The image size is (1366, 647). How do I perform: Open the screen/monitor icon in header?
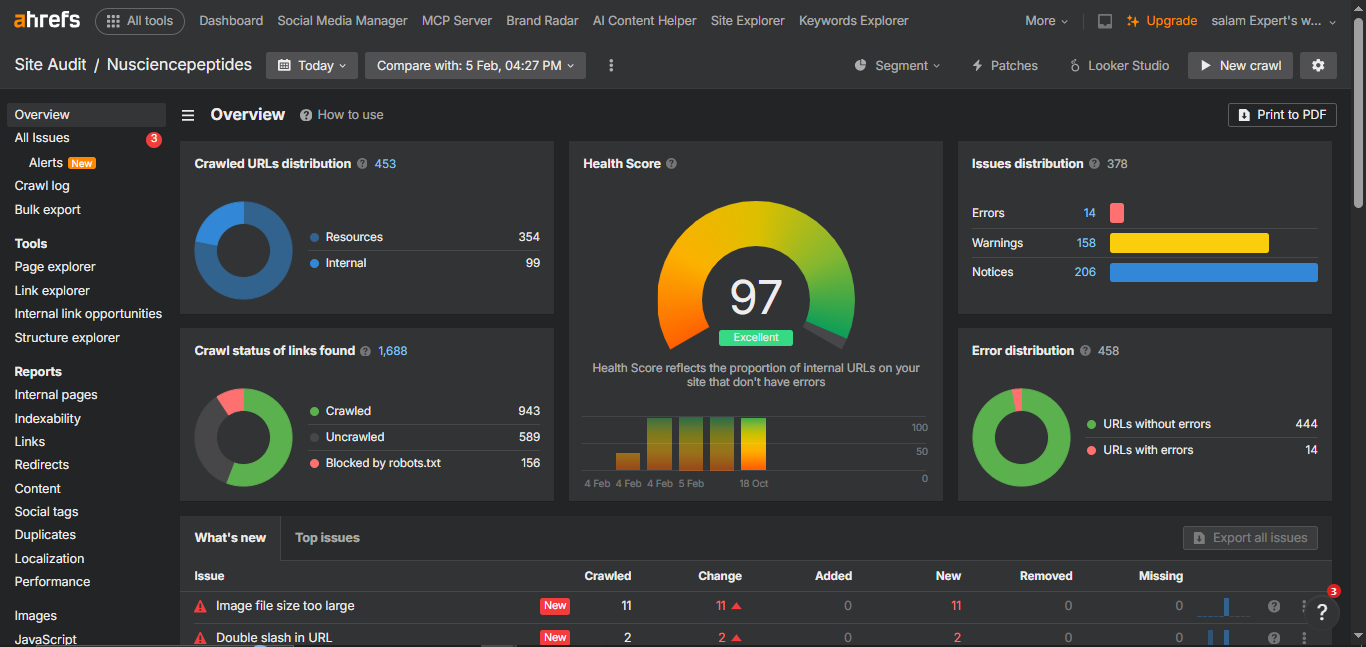tap(1105, 21)
